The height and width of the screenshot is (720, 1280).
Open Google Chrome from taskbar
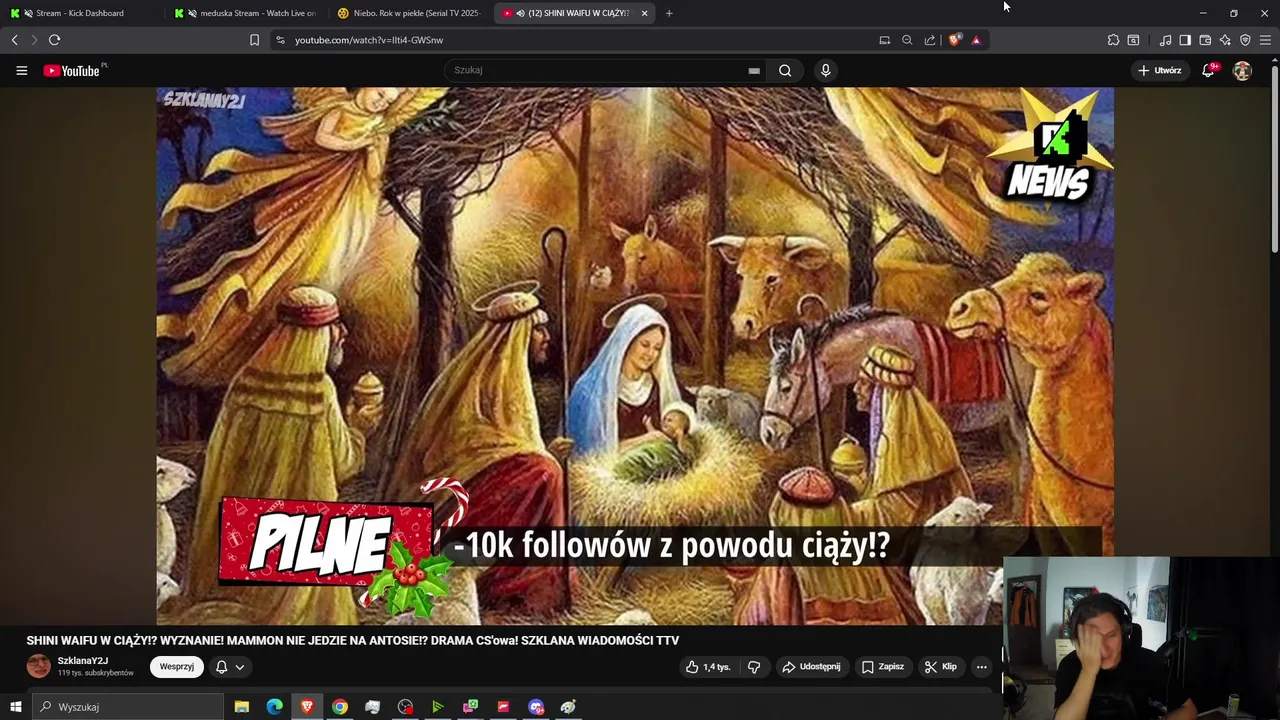(340, 707)
